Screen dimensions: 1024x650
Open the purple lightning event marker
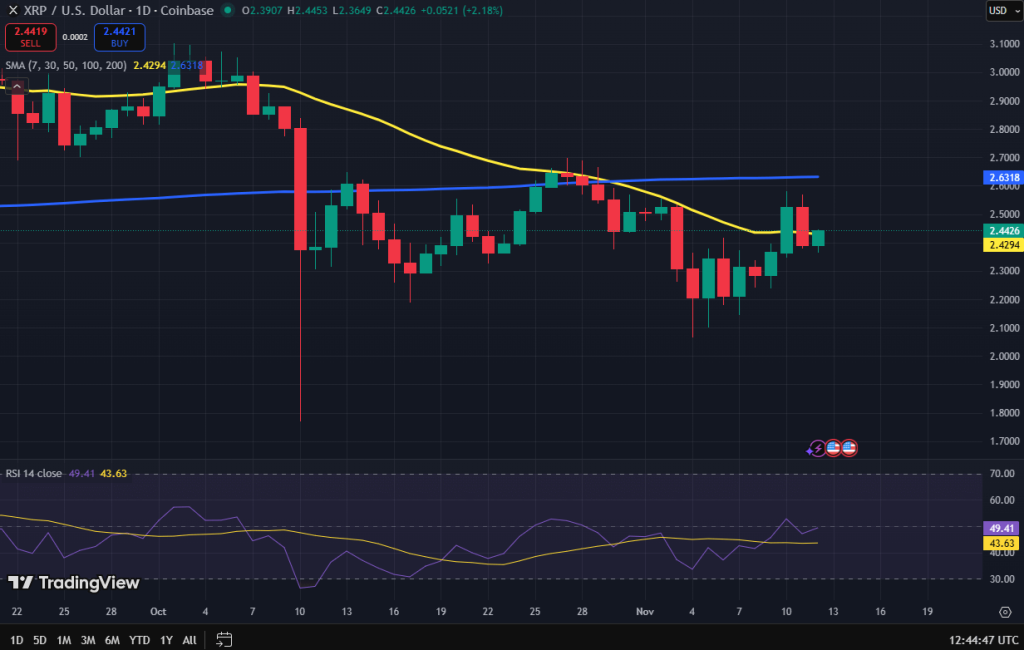(x=816, y=449)
